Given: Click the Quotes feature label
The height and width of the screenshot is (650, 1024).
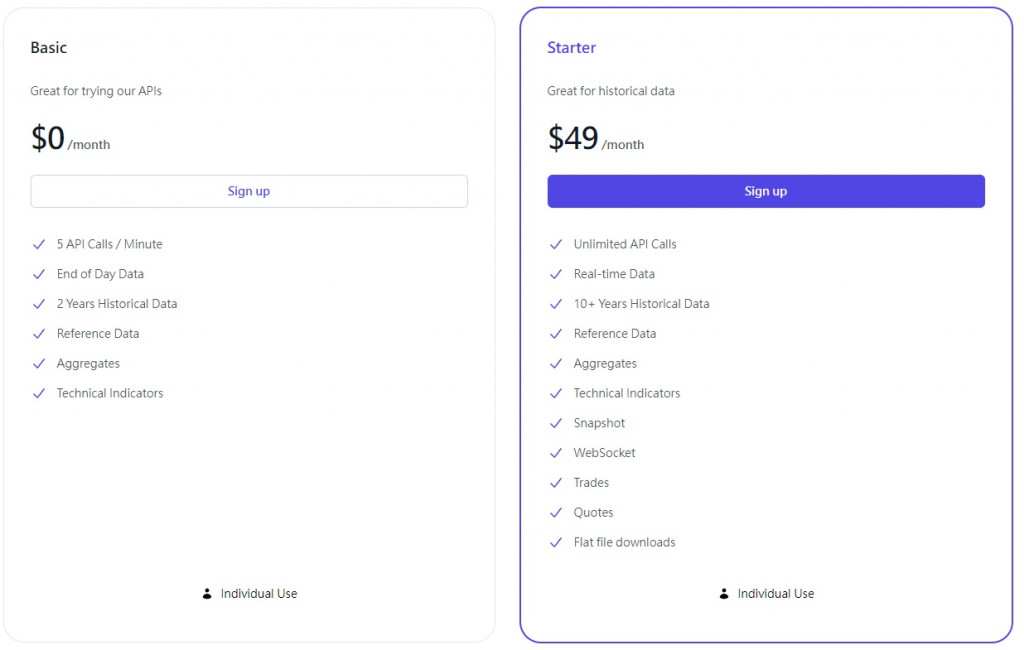Looking at the screenshot, I should pyautogui.click(x=593, y=513).
